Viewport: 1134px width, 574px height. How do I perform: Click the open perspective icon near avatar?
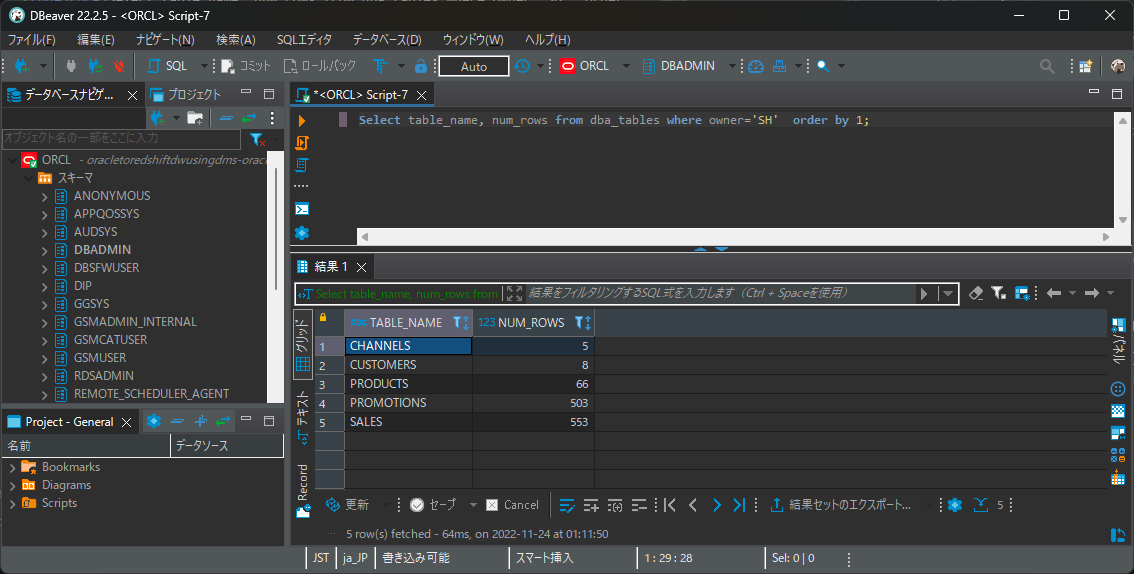point(1086,66)
